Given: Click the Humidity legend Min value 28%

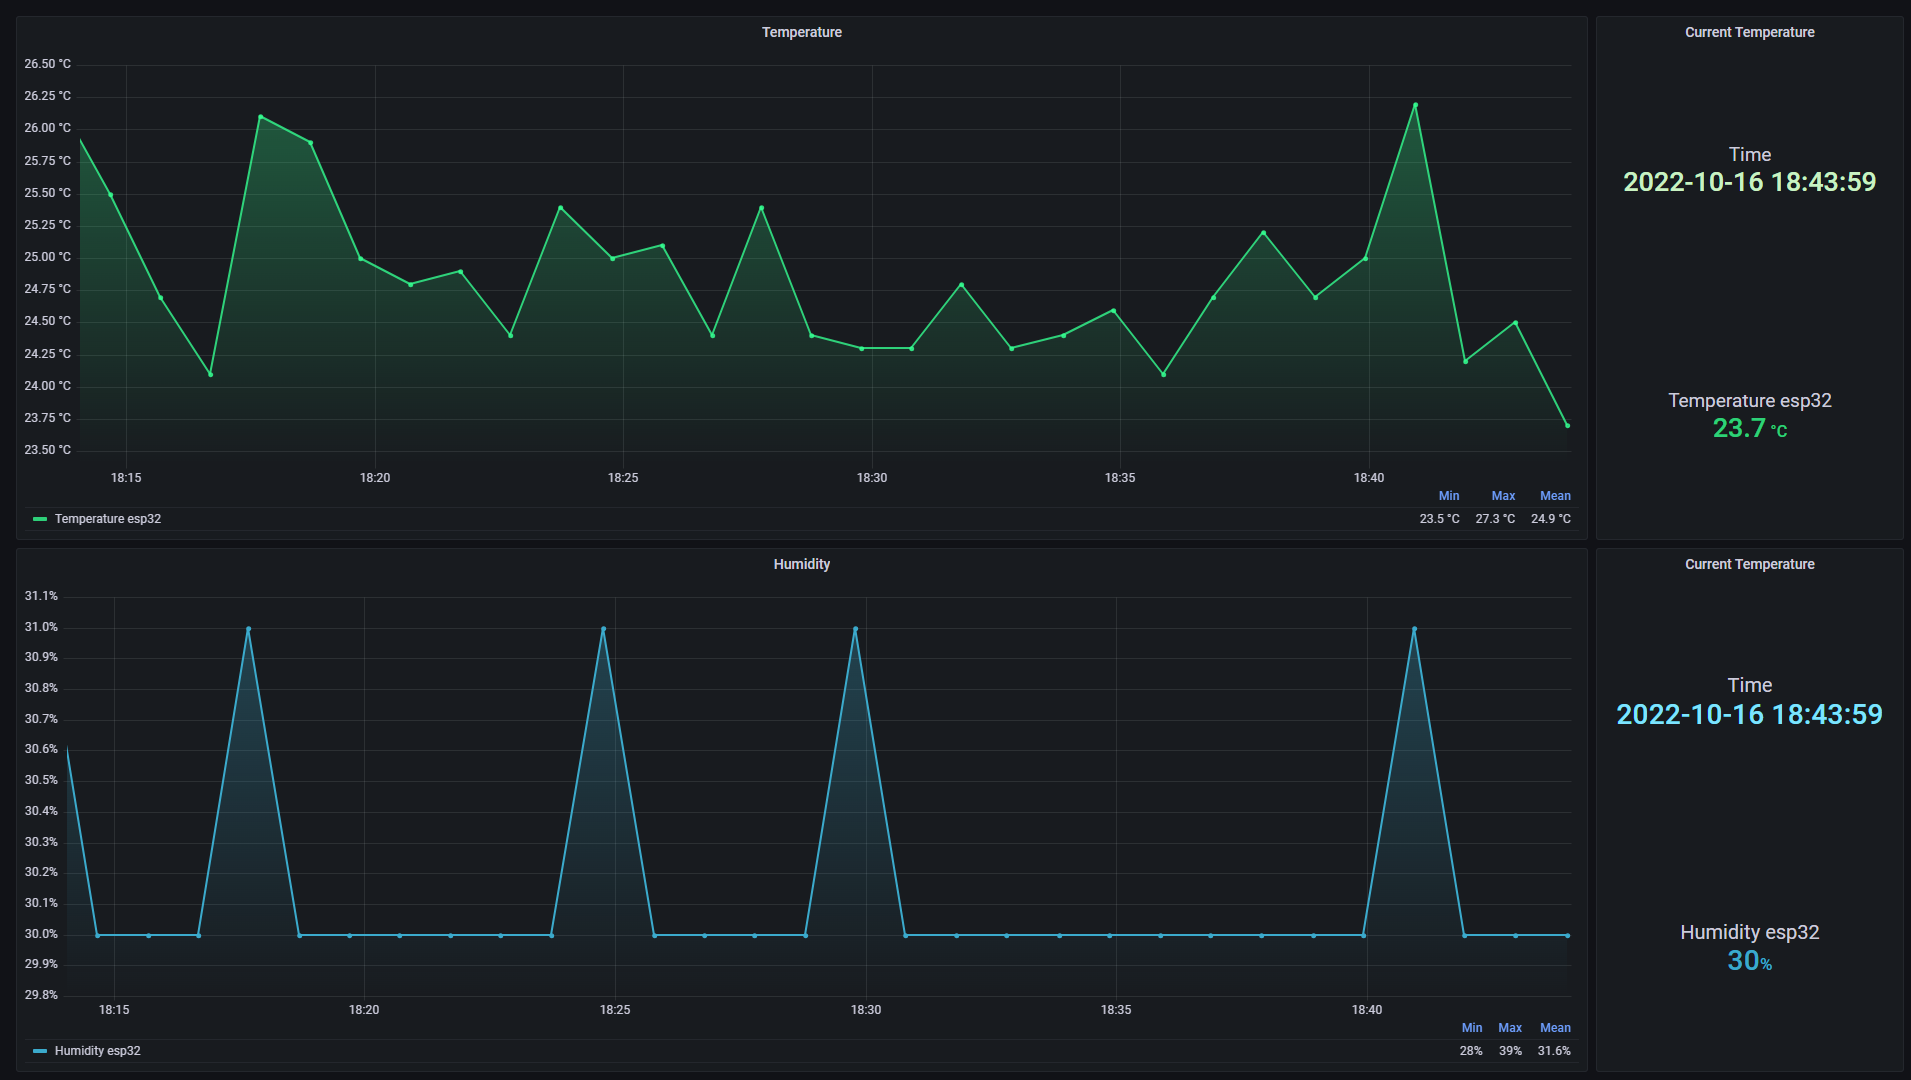Looking at the screenshot, I should 1471,1051.
